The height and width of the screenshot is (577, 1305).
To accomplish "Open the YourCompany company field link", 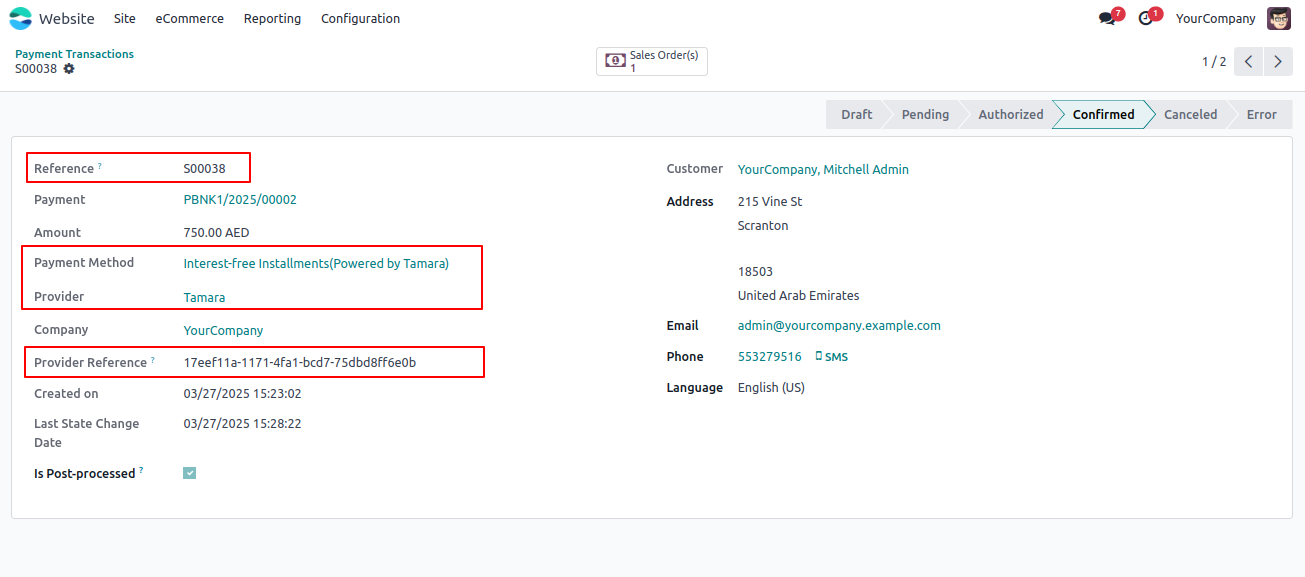I will coord(223,330).
